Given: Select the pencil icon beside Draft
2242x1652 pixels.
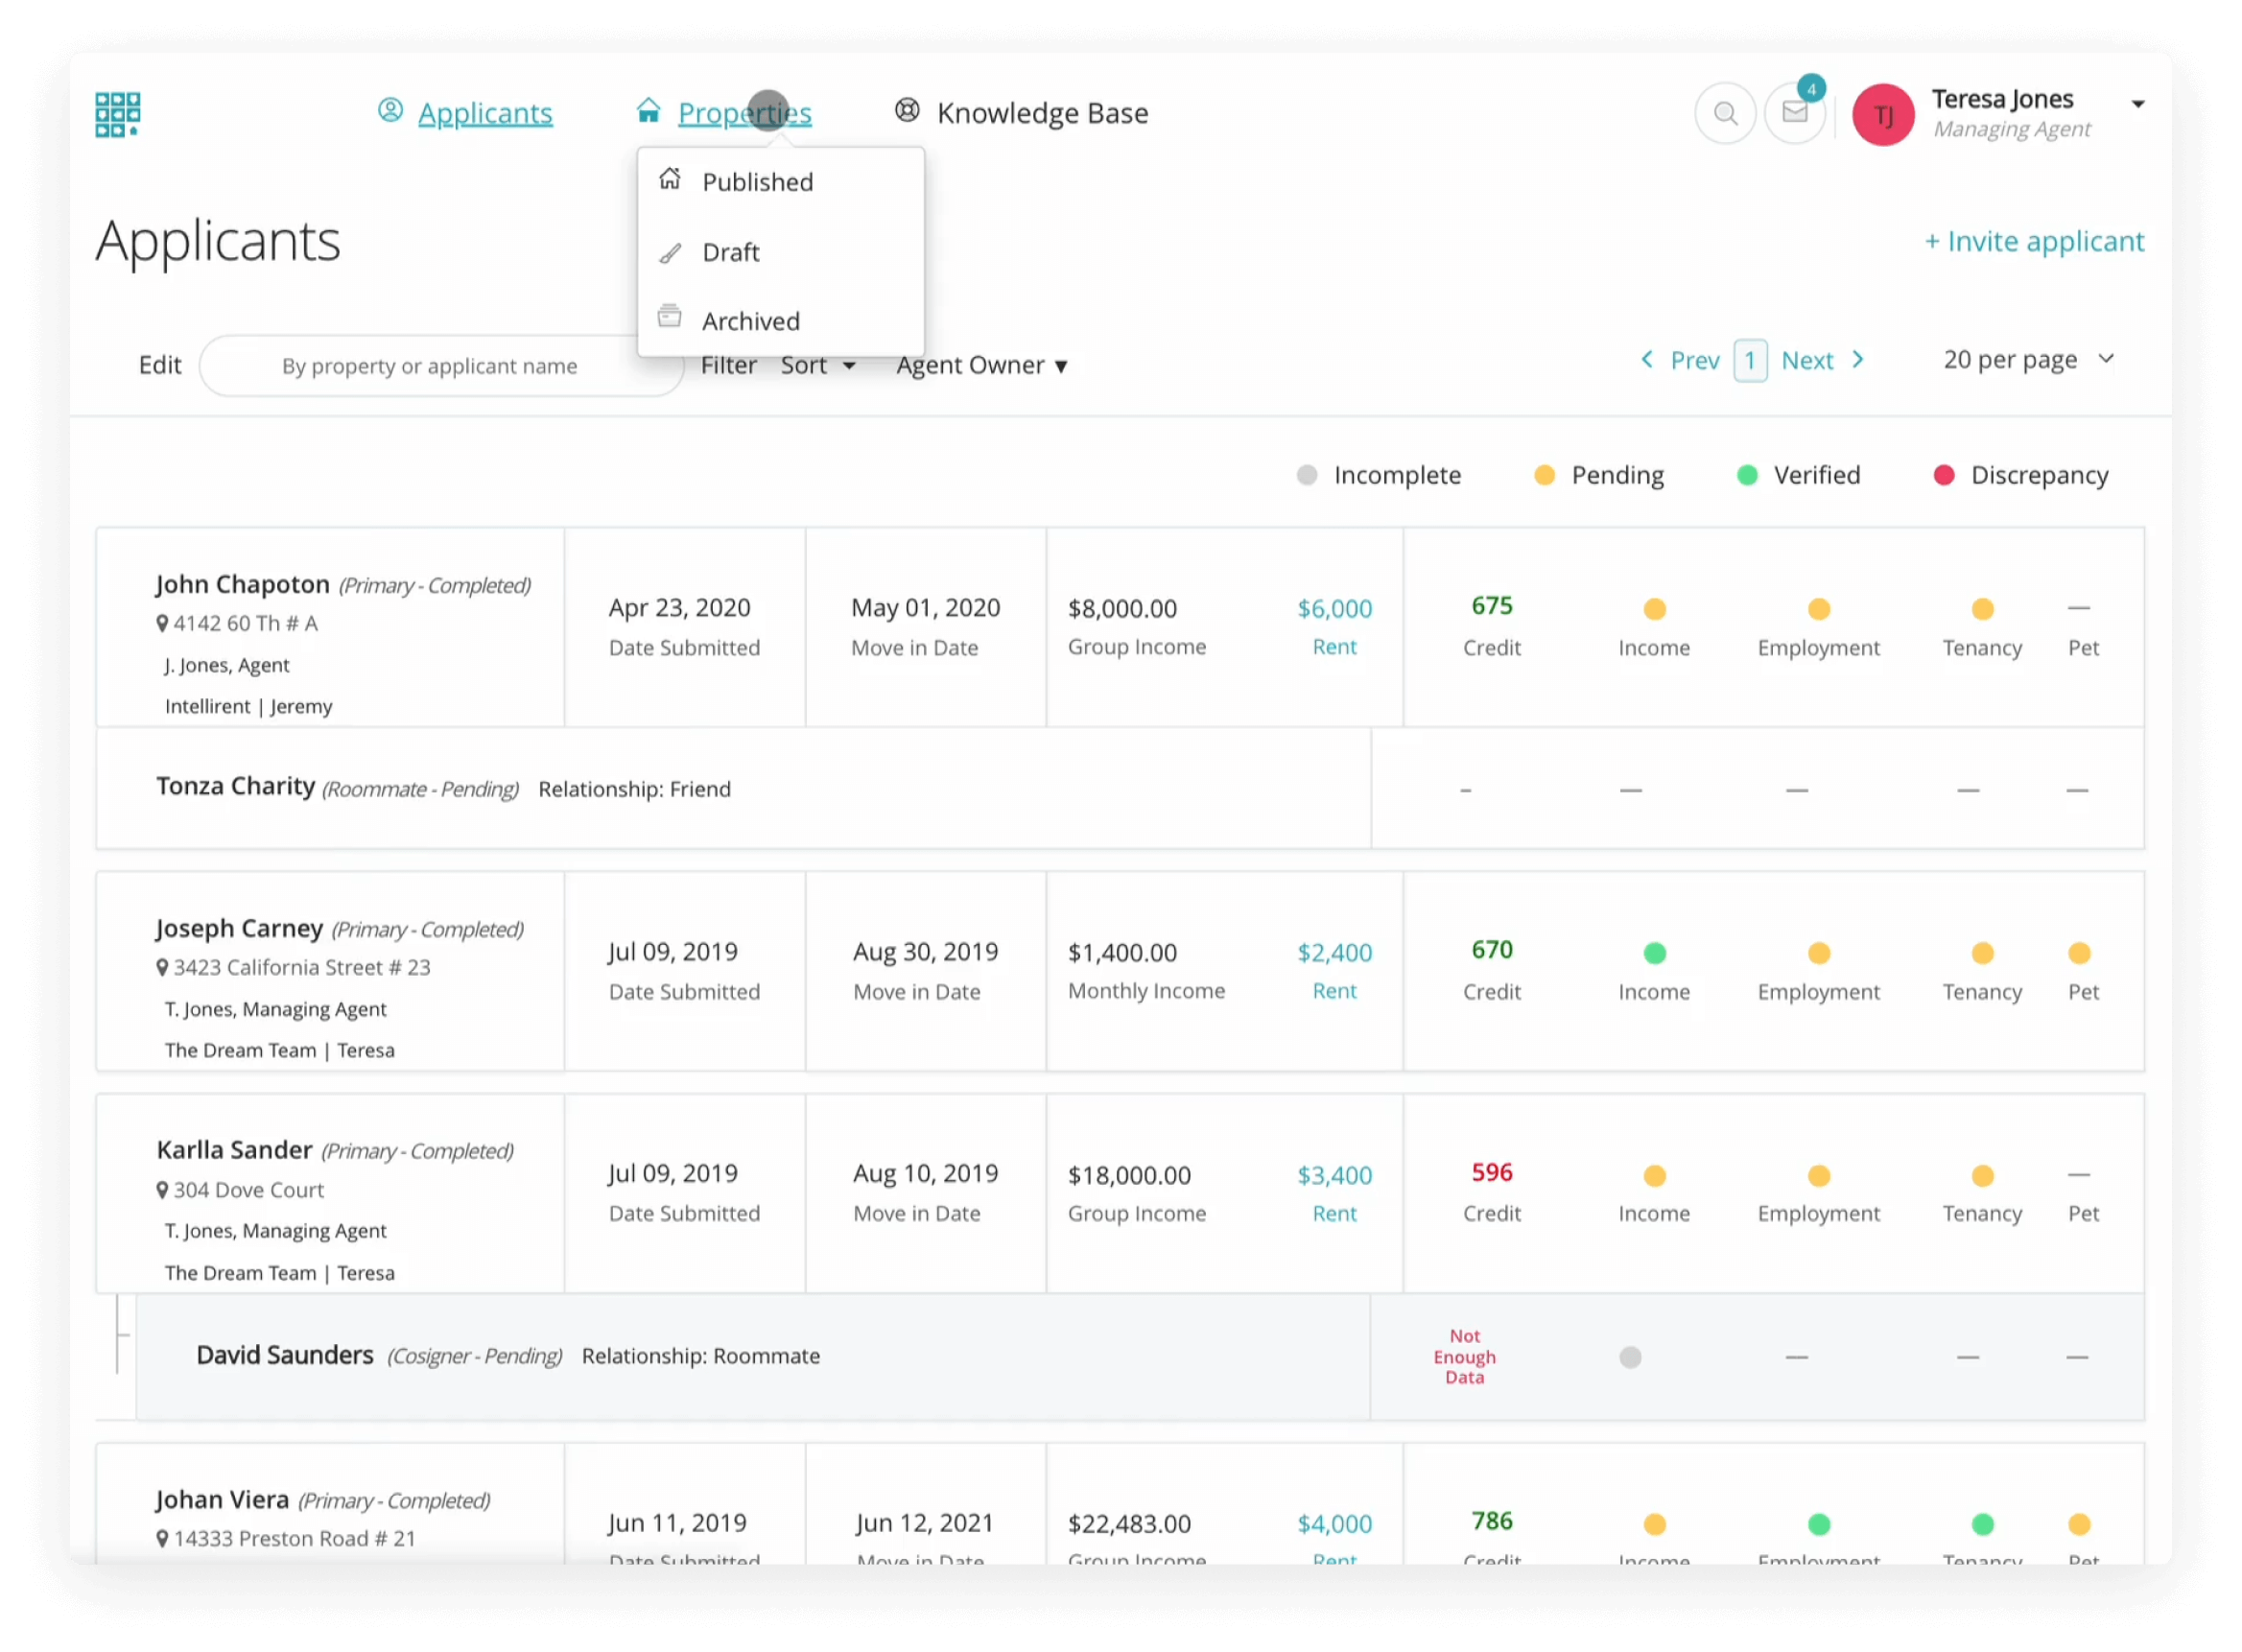Looking at the screenshot, I should [669, 251].
